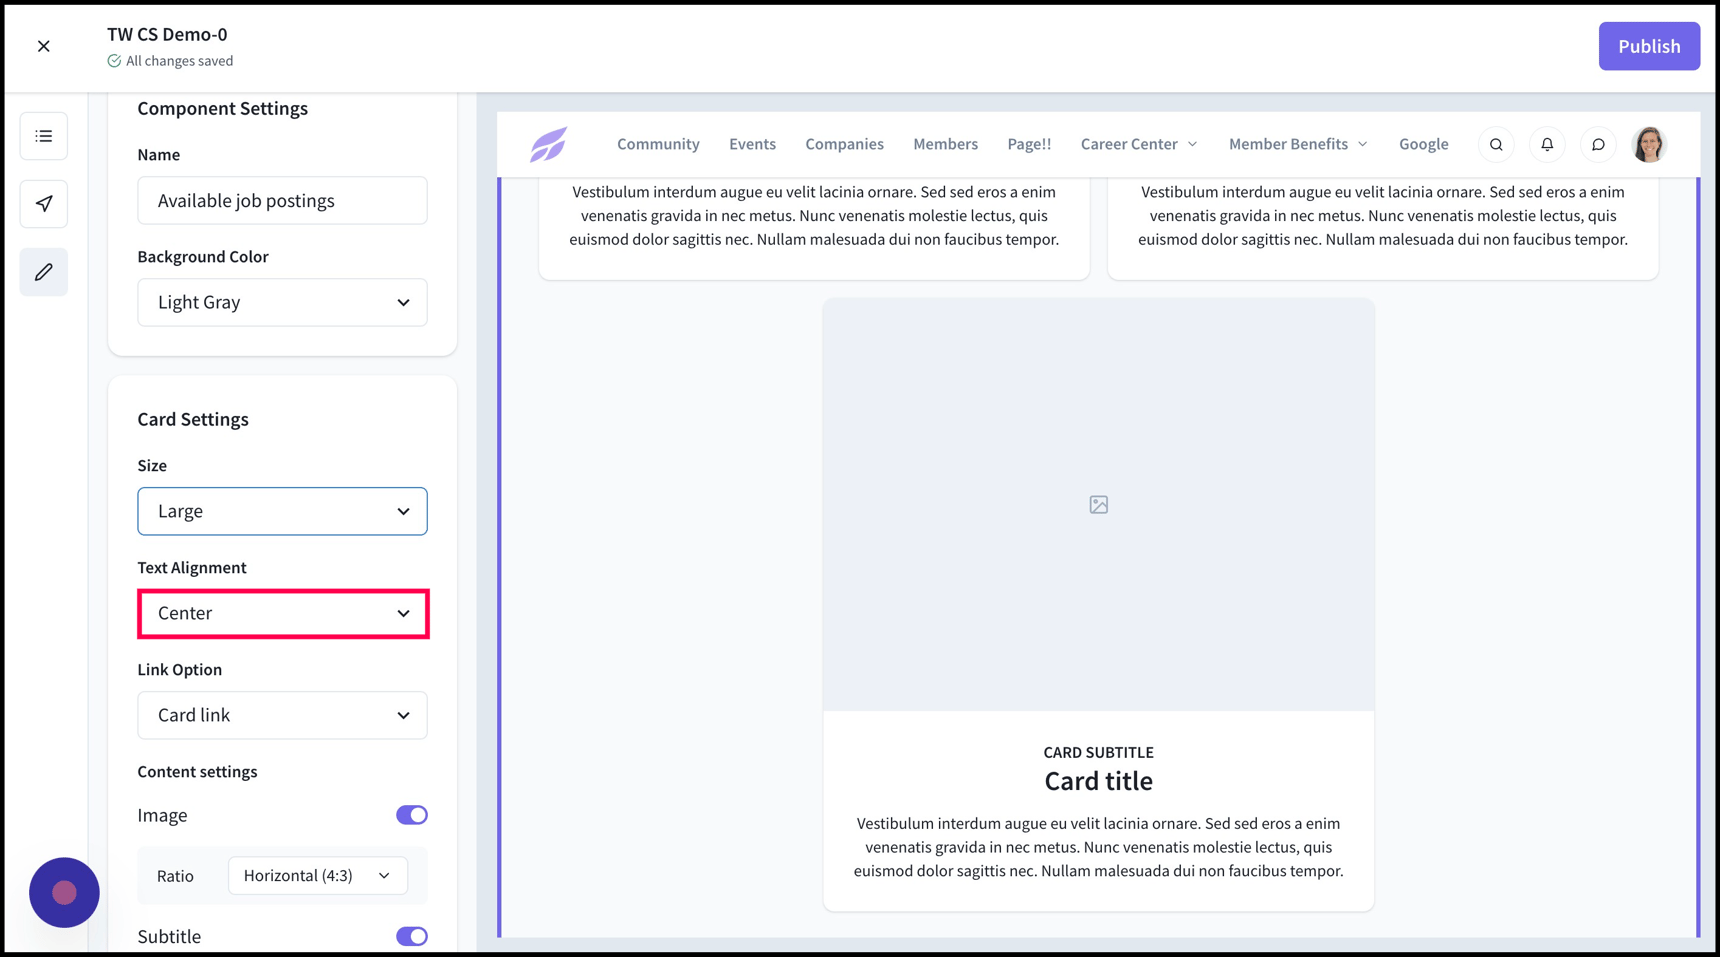
Task: Go to the Community nav item
Action: click(658, 144)
